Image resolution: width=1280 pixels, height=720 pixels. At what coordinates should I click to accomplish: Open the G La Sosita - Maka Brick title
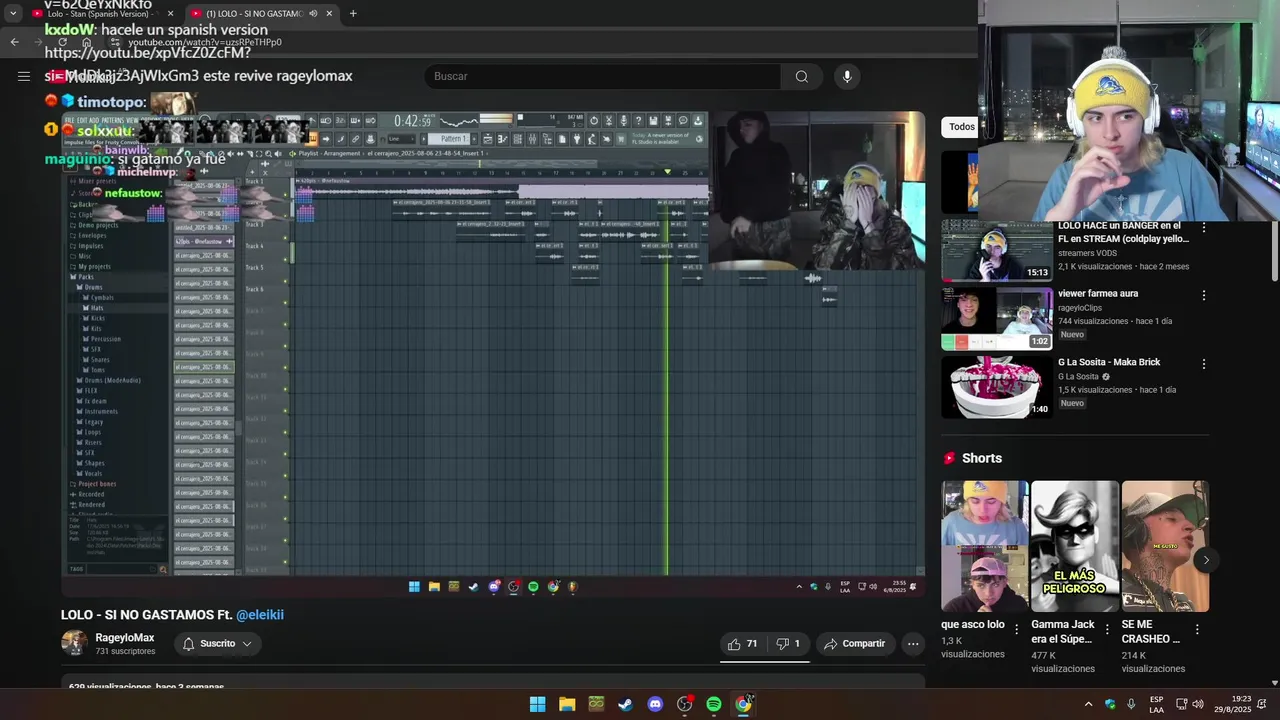1109,362
